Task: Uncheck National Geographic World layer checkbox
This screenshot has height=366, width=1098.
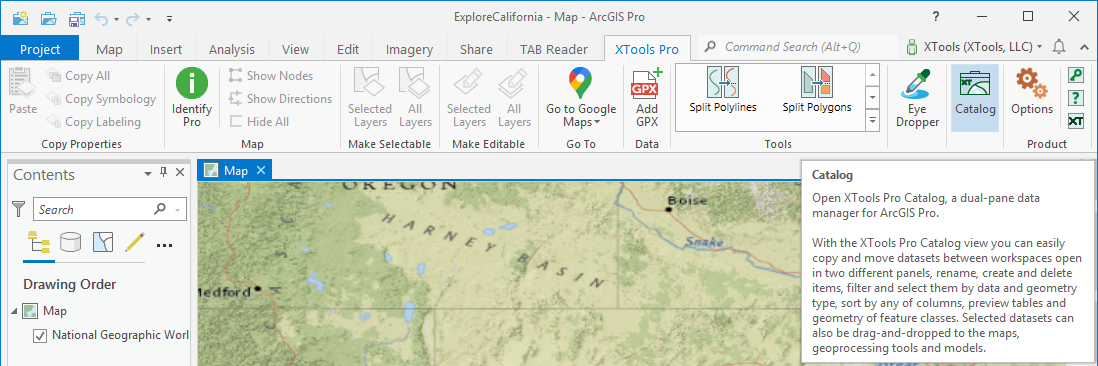Action: tap(40, 336)
